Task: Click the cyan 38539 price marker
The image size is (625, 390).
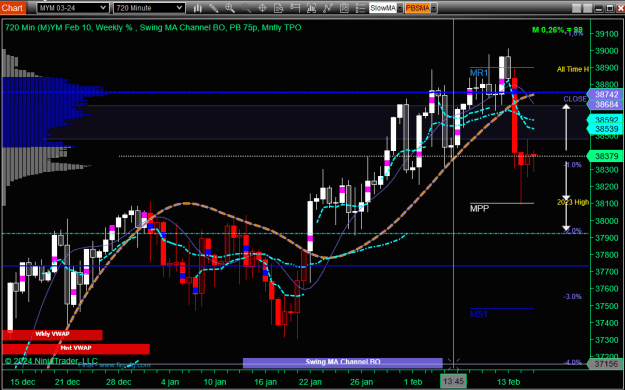Action: coord(606,129)
